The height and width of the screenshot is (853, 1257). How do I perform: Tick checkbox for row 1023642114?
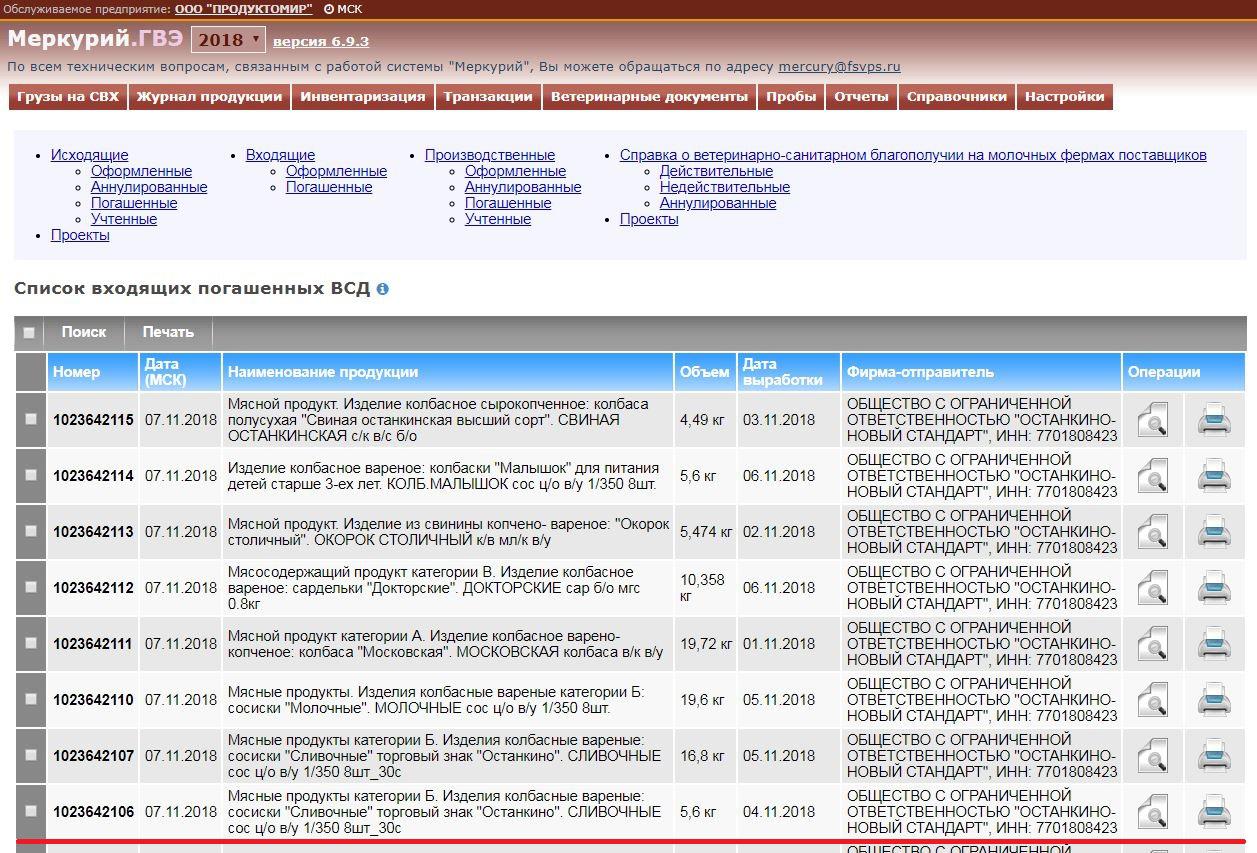tap(30, 476)
